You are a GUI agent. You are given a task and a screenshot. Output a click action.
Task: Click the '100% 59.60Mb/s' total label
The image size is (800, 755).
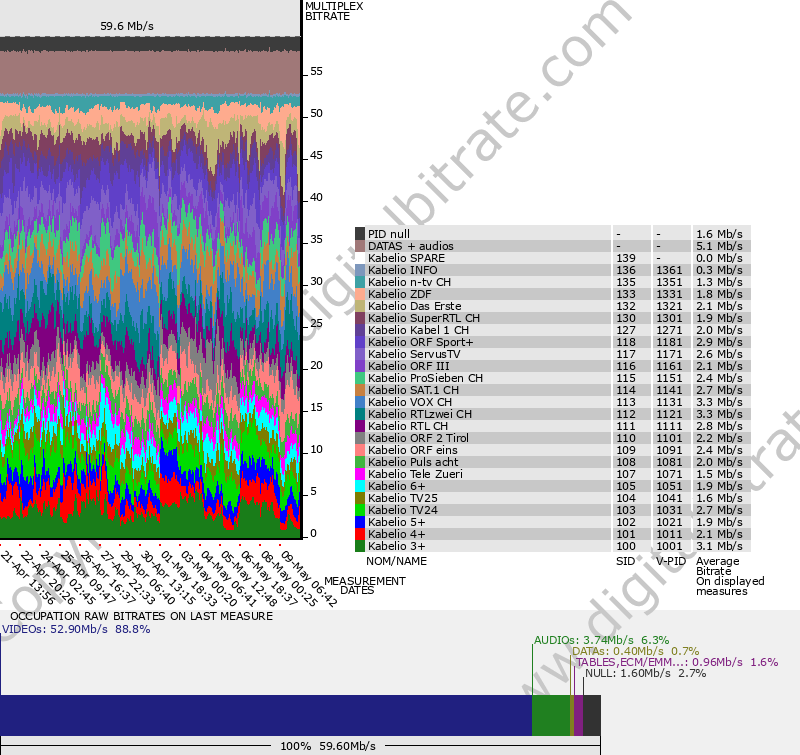point(328,746)
